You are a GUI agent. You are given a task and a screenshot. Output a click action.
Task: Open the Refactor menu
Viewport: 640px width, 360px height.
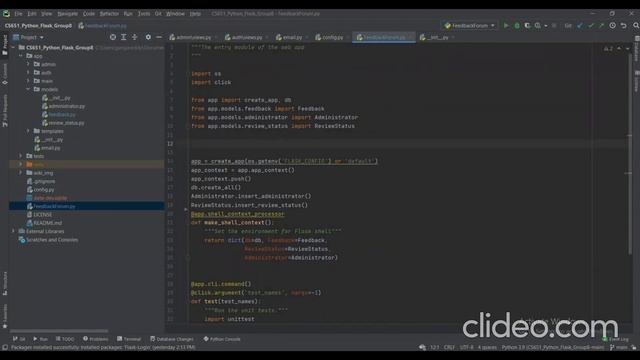pos(109,13)
